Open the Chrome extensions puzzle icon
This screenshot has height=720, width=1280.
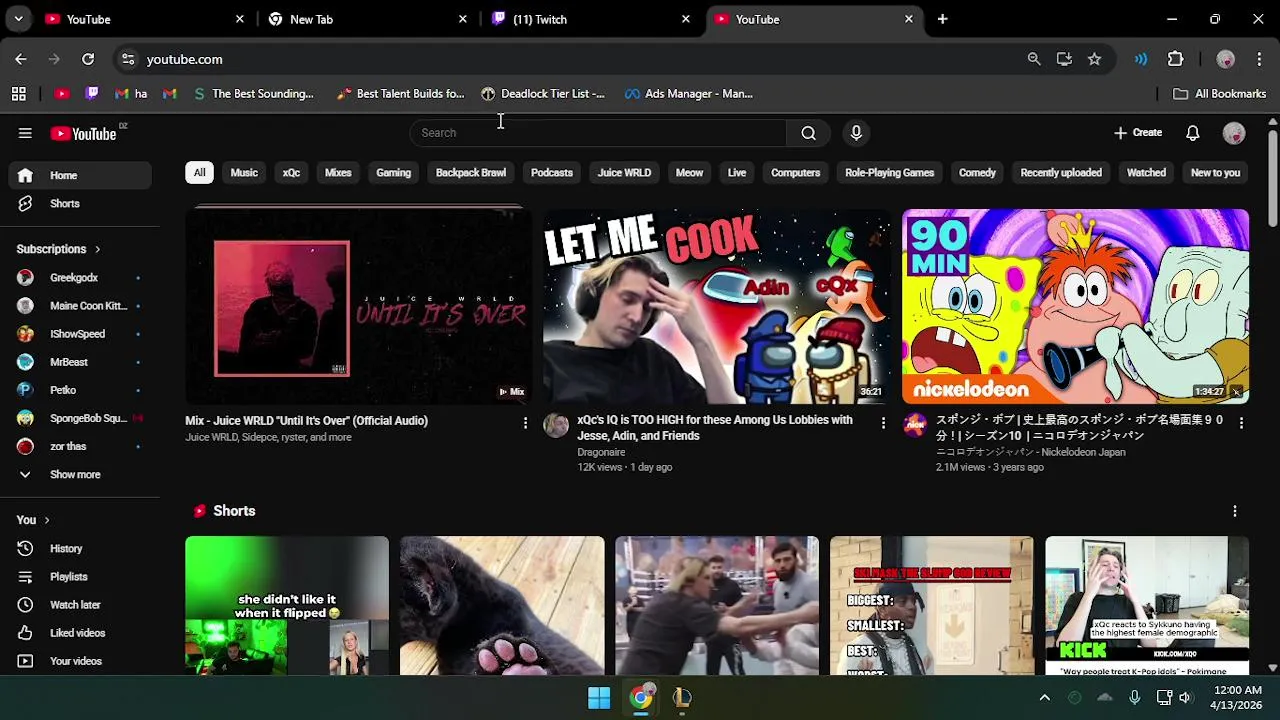[1175, 59]
